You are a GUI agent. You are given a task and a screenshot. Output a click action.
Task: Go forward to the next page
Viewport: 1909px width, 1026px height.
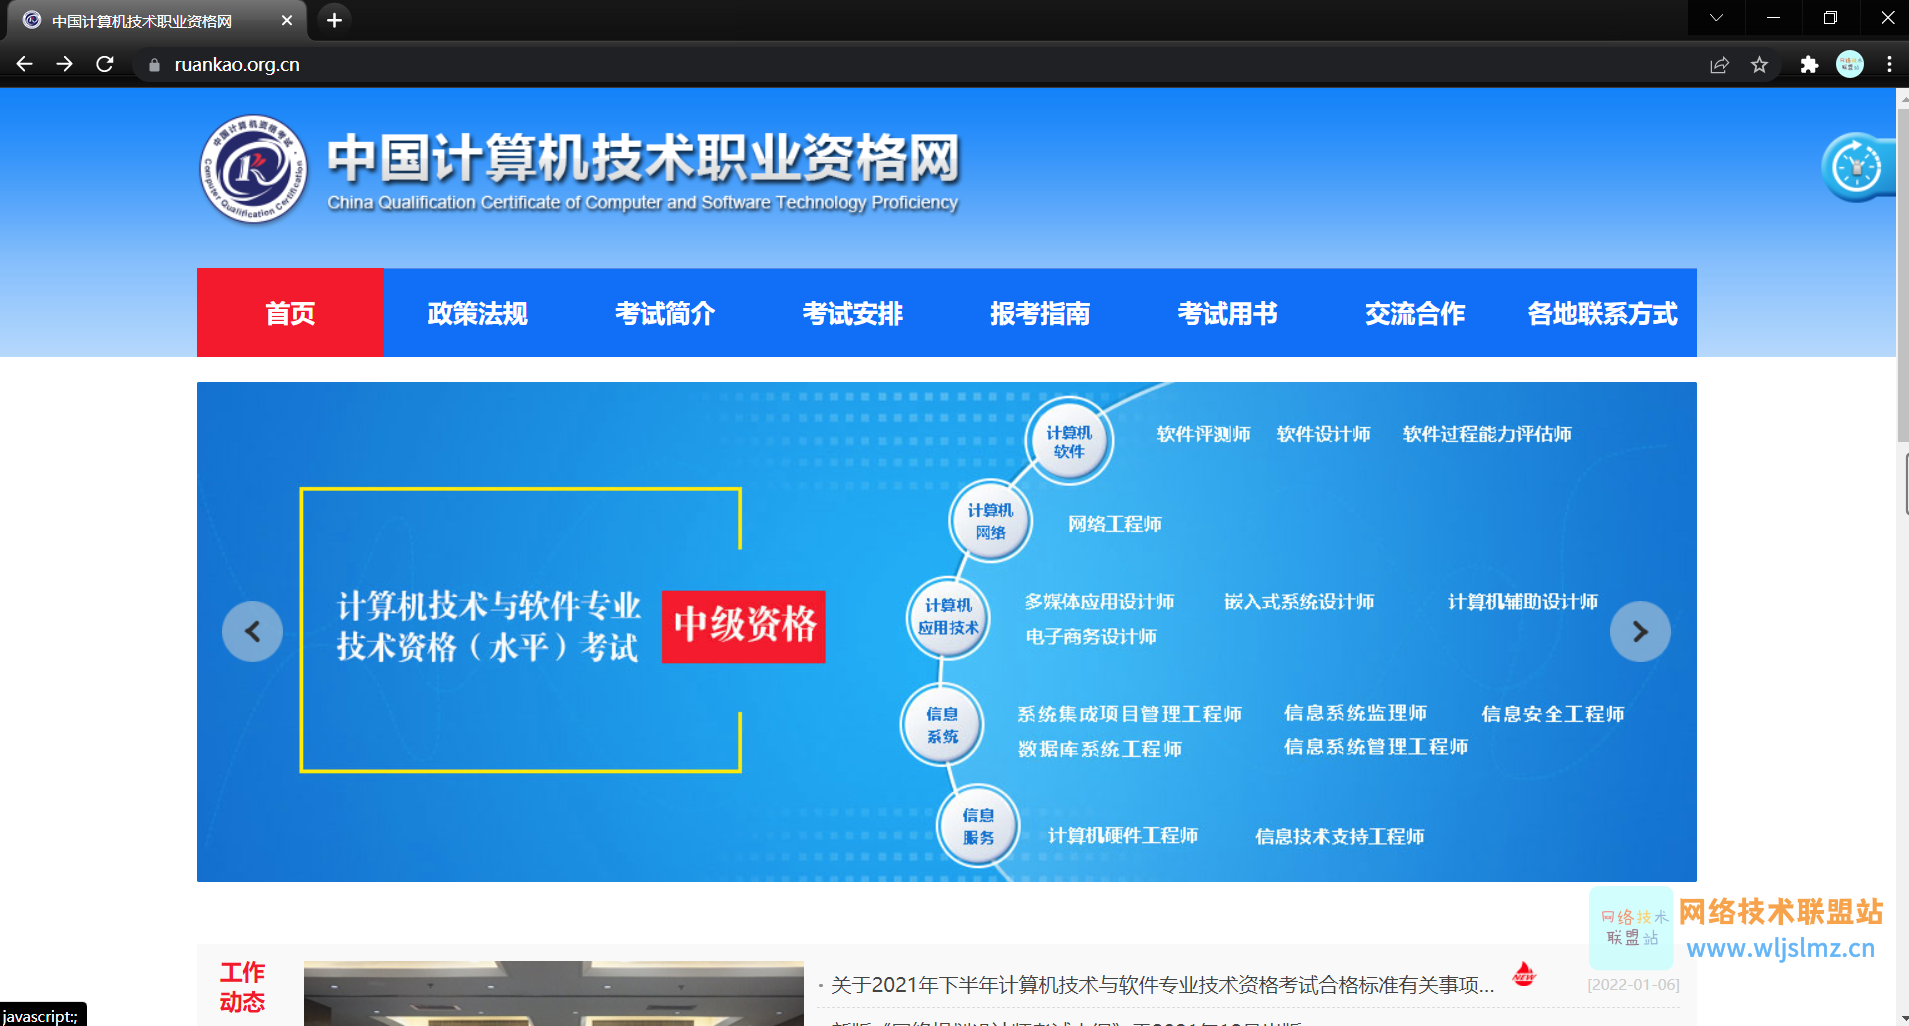65,64
